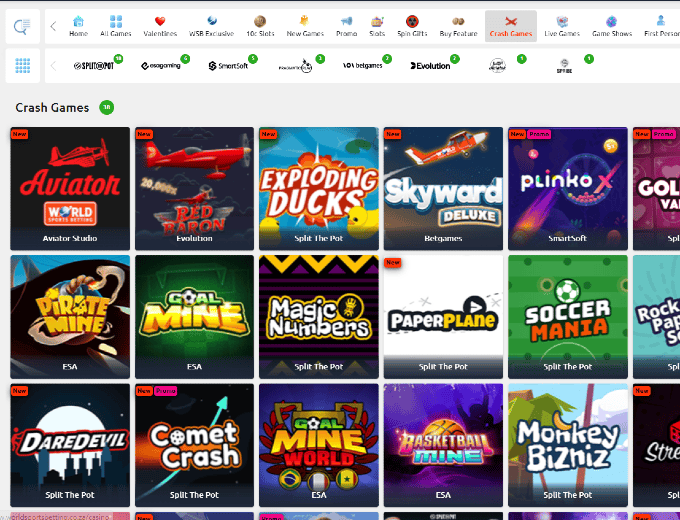Screen dimensions: 680x520
Task: Play the Skyward Deluxe game
Action: 443,188
